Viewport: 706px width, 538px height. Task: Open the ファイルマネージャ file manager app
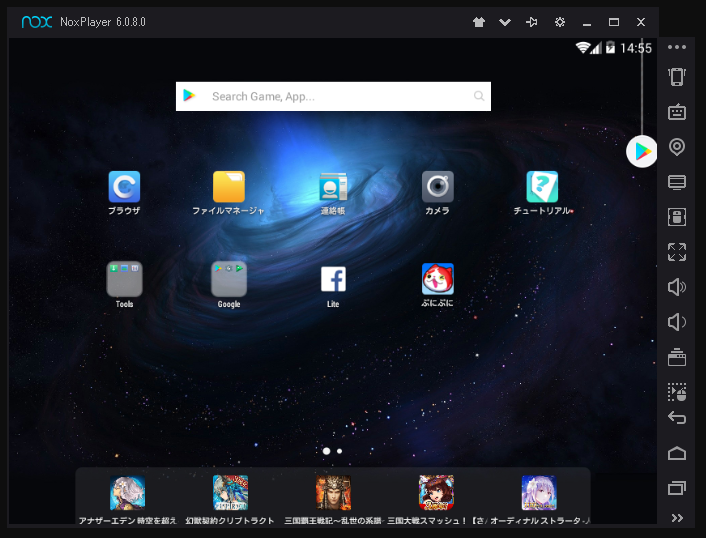tap(229, 187)
